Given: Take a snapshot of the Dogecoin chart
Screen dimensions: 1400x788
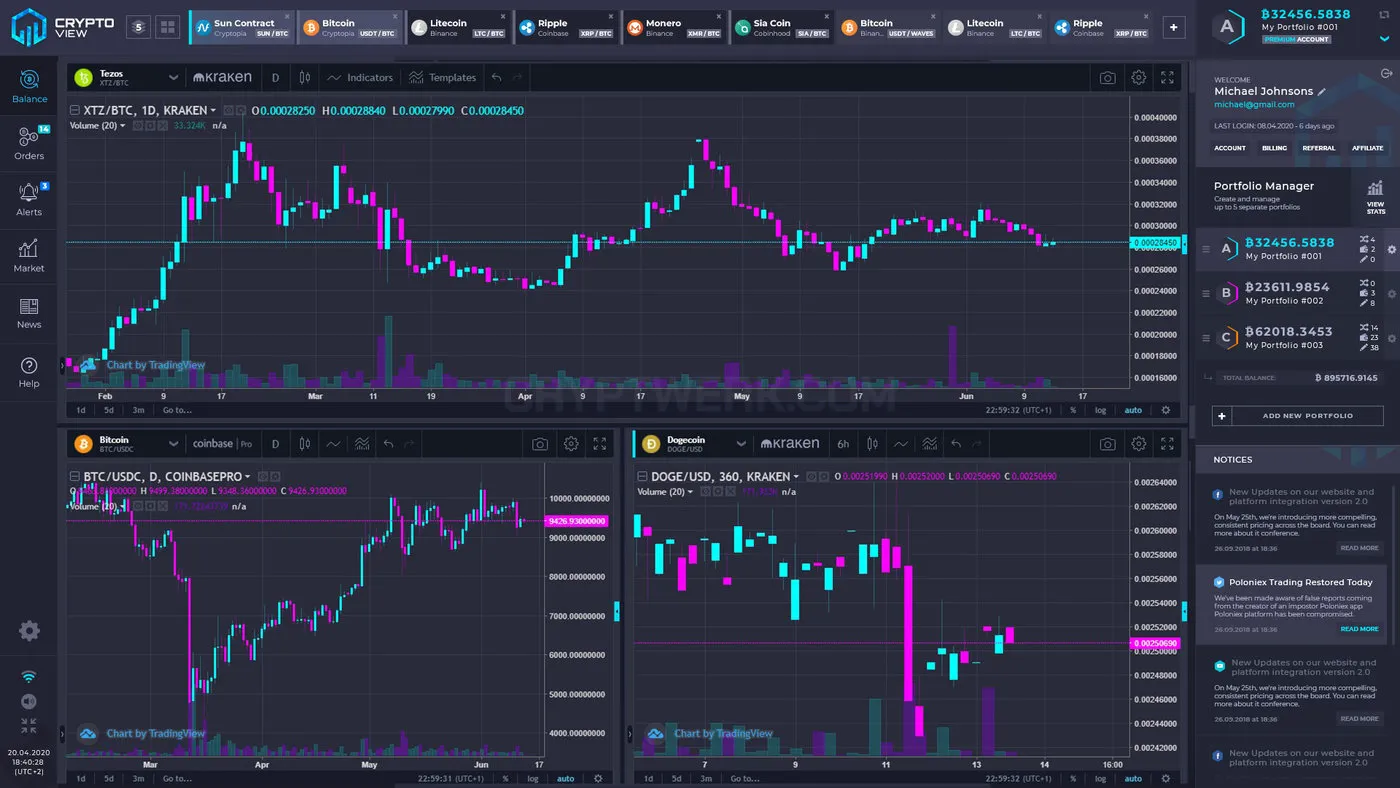Looking at the screenshot, I should (x=1107, y=444).
